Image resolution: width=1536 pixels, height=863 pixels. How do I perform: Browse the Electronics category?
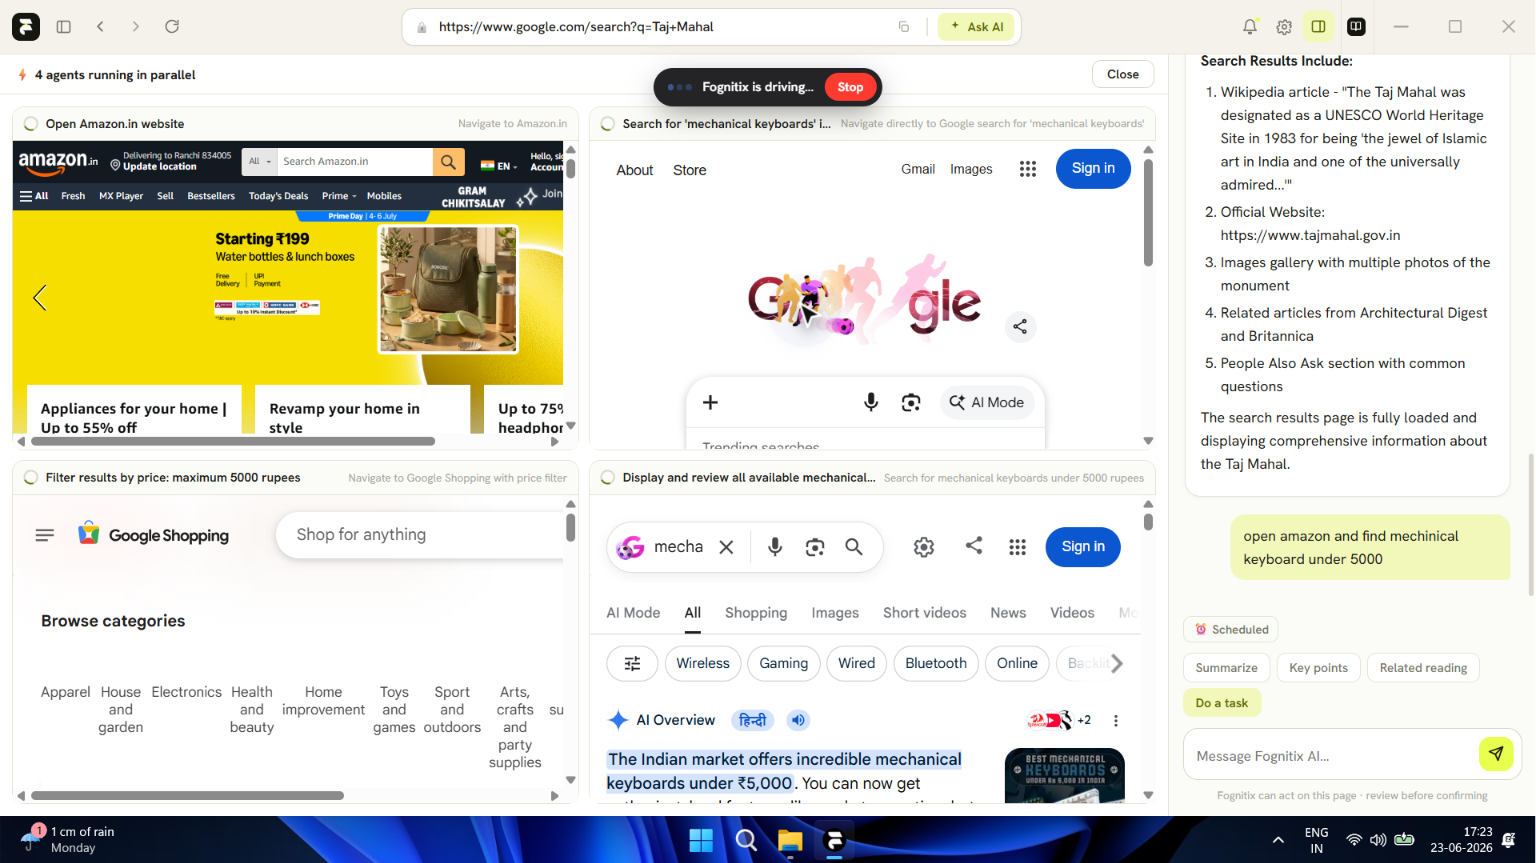(187, 692)
